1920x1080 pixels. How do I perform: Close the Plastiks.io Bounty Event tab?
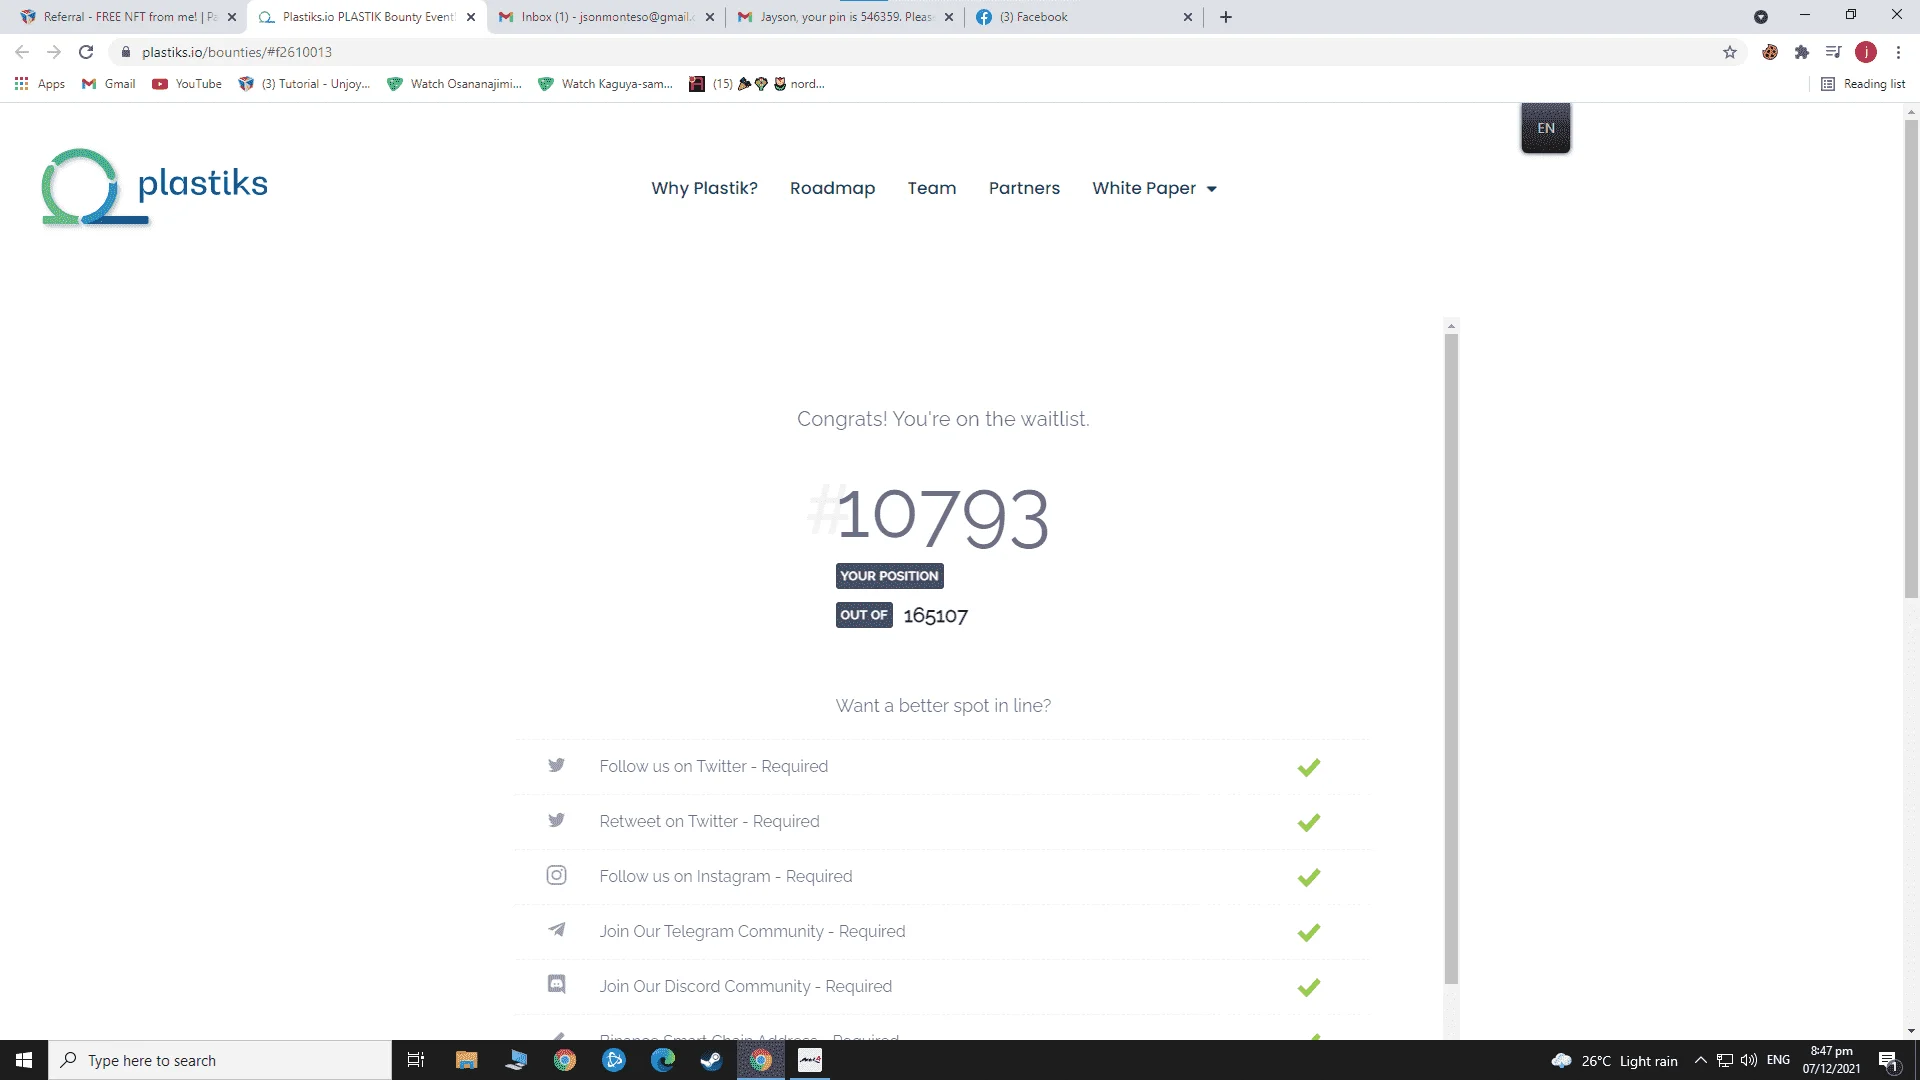tap(471, 17)
